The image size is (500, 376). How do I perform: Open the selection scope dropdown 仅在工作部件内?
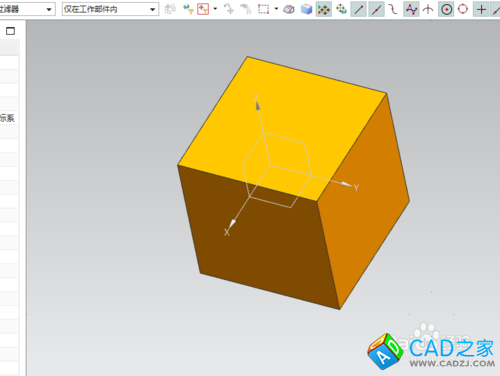click(x=110, y=9)
